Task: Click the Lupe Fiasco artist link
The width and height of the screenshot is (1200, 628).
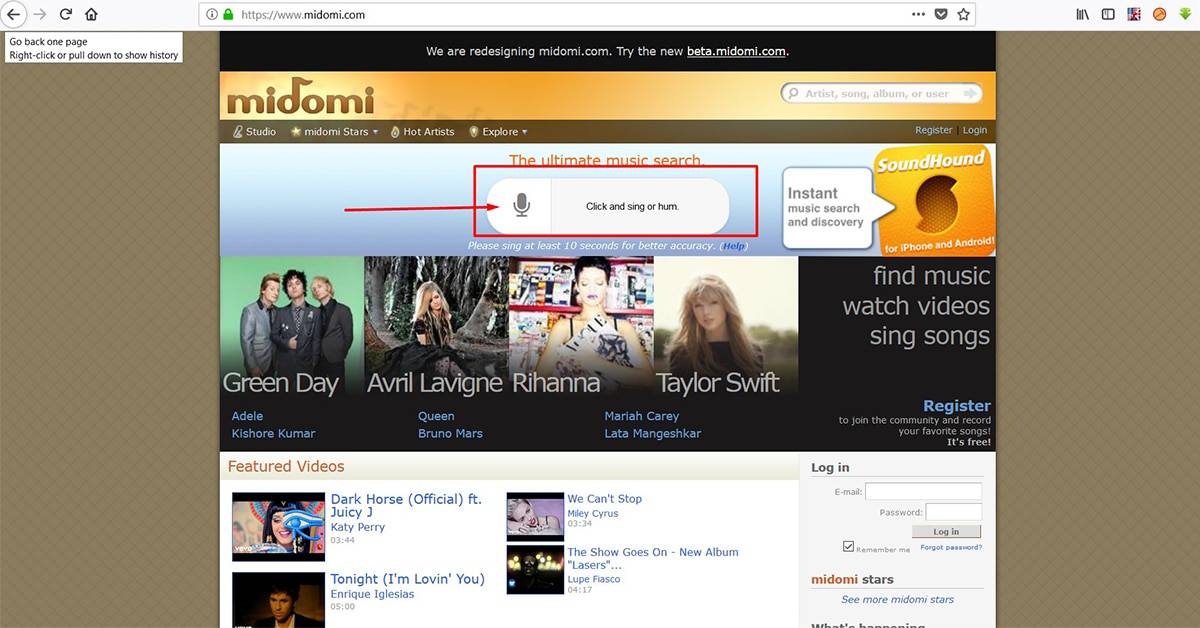Action: pos(594,579)
